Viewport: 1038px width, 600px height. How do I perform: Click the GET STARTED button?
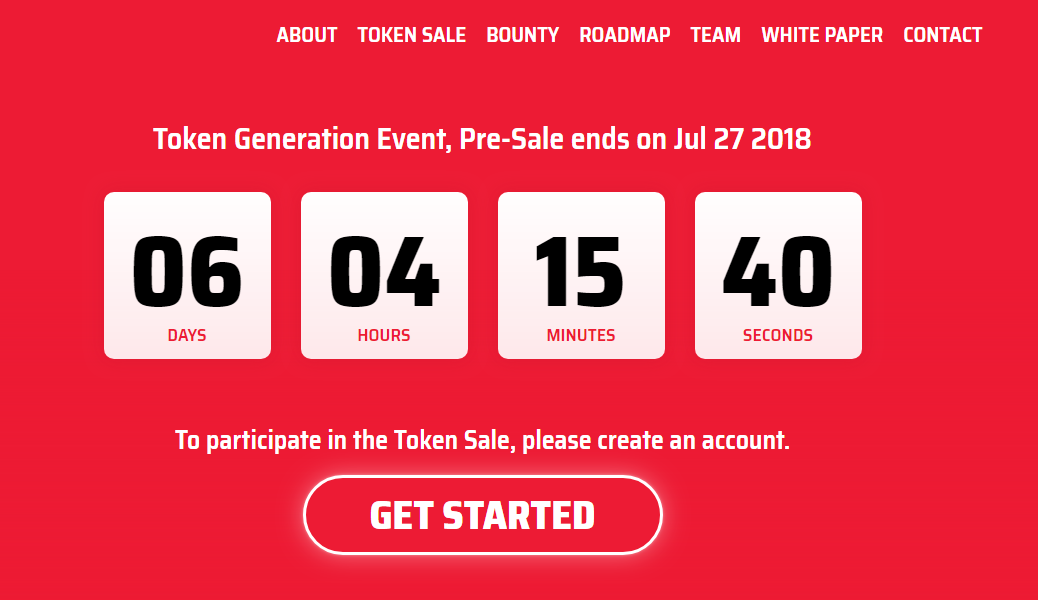pos(483,515)
